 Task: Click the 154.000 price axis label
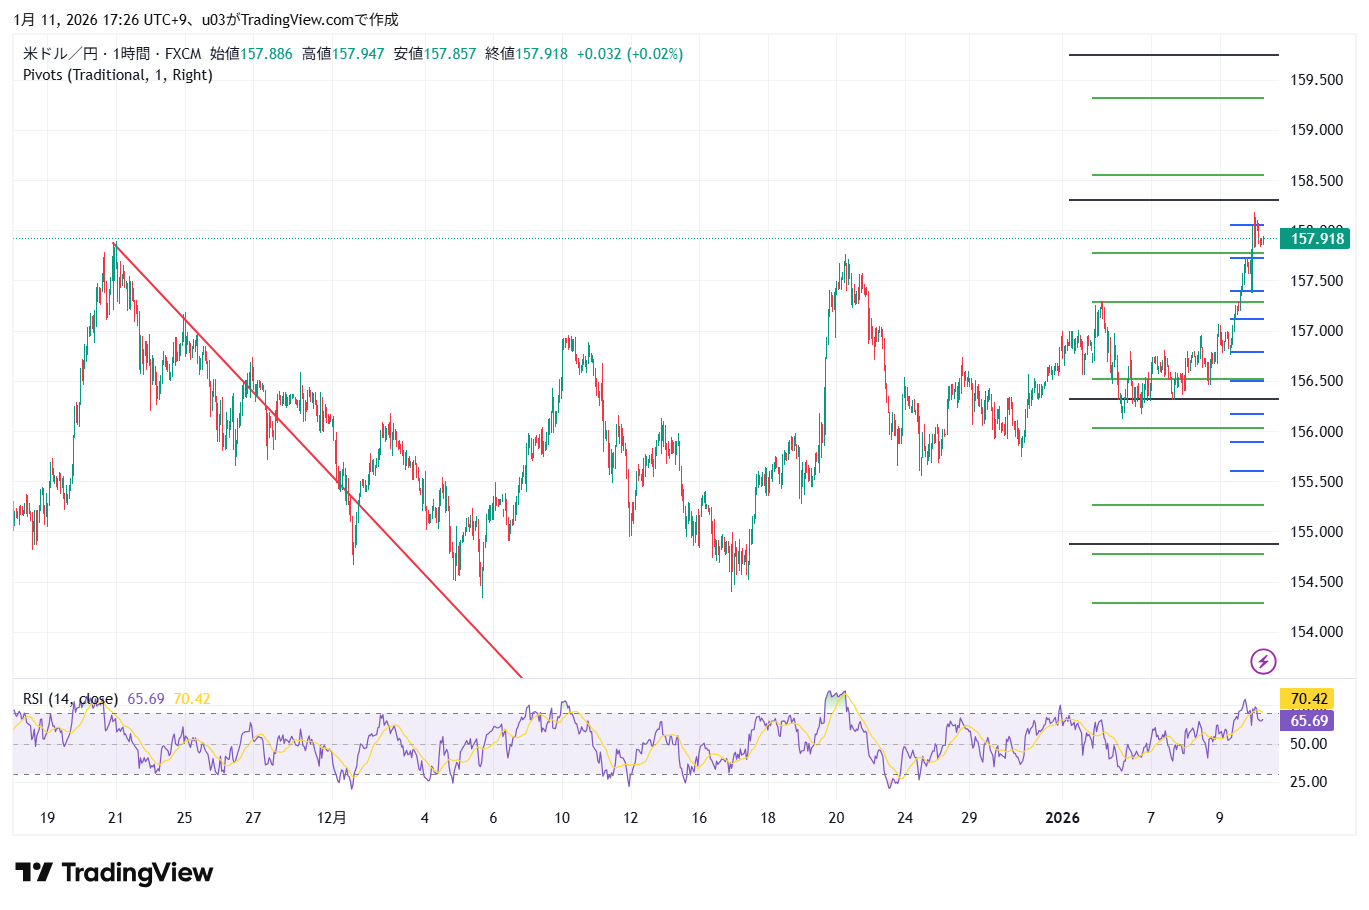(x=1316, y=632)
